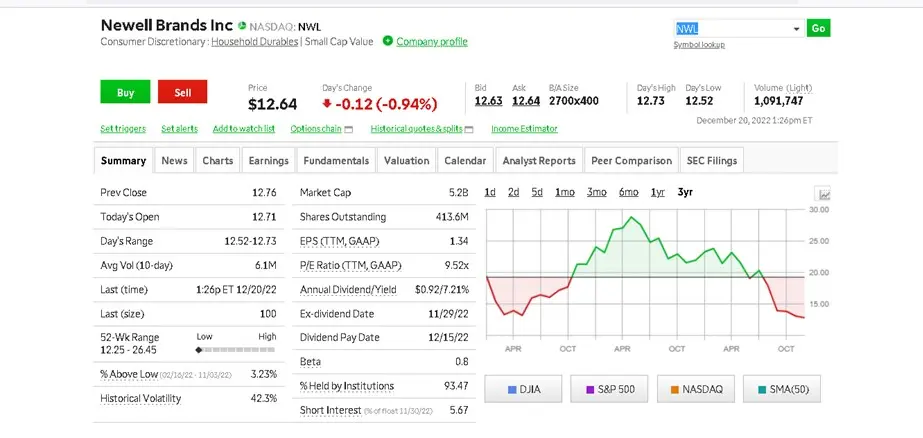Click the Ask price 12.64
The height and width of the screenshot is (438, 923).
[x=526, y=101]
